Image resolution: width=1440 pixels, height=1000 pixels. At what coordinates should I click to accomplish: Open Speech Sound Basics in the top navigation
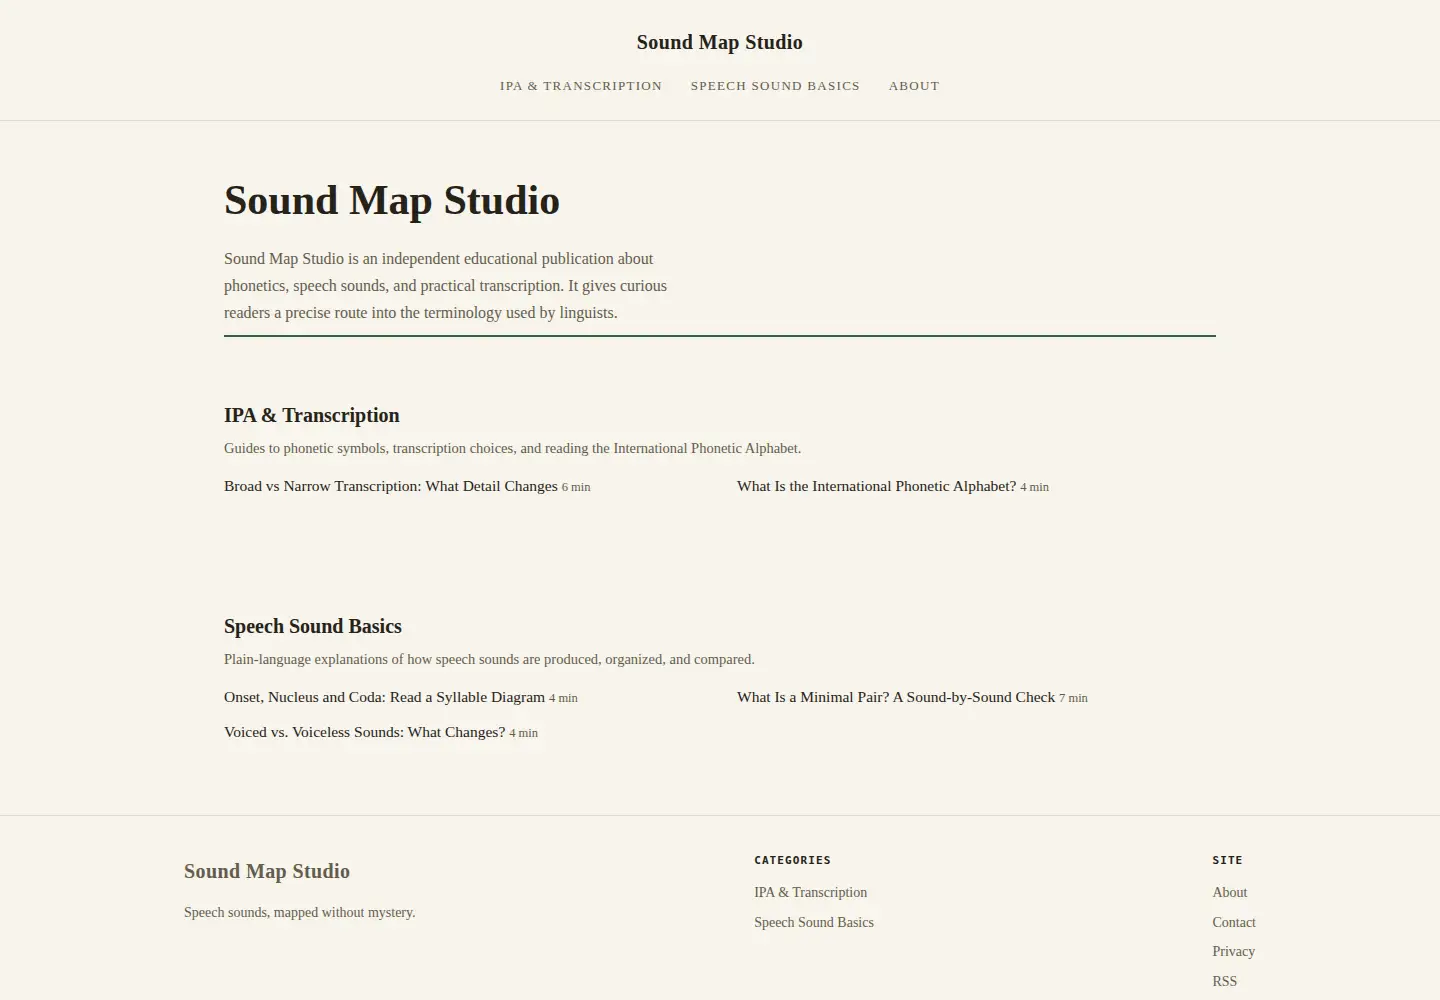[775, 86]
